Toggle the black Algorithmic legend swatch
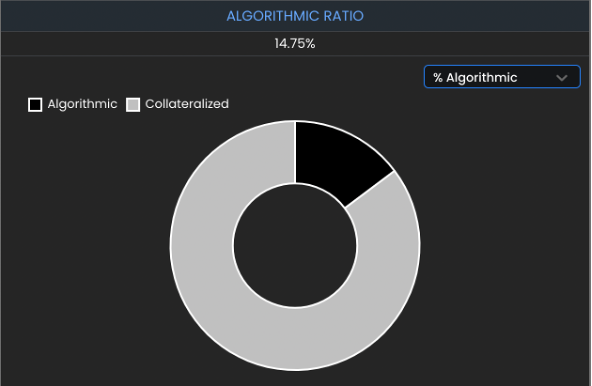Image resolution: width=592 pixels, height=386 pixels. click(x=35, y=105)
